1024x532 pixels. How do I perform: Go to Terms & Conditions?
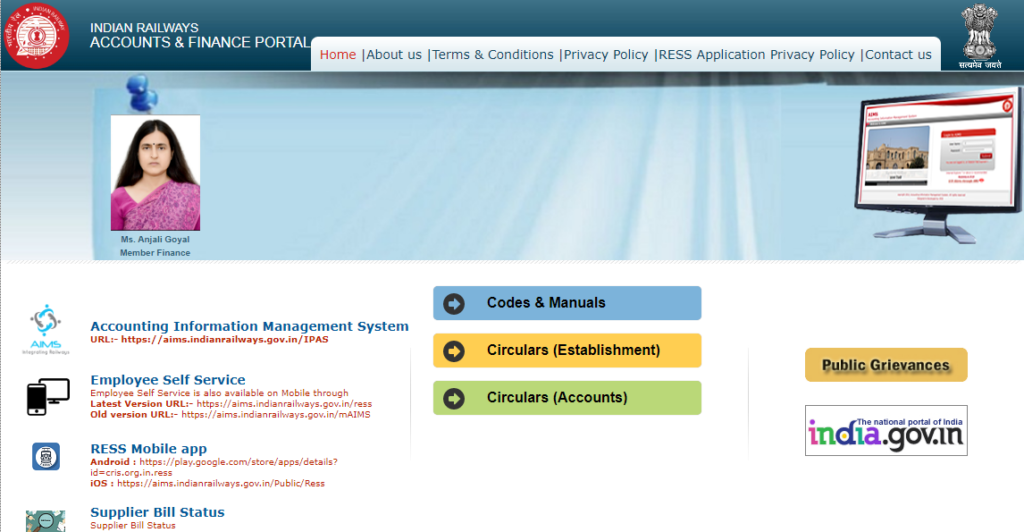pos(492,55)
